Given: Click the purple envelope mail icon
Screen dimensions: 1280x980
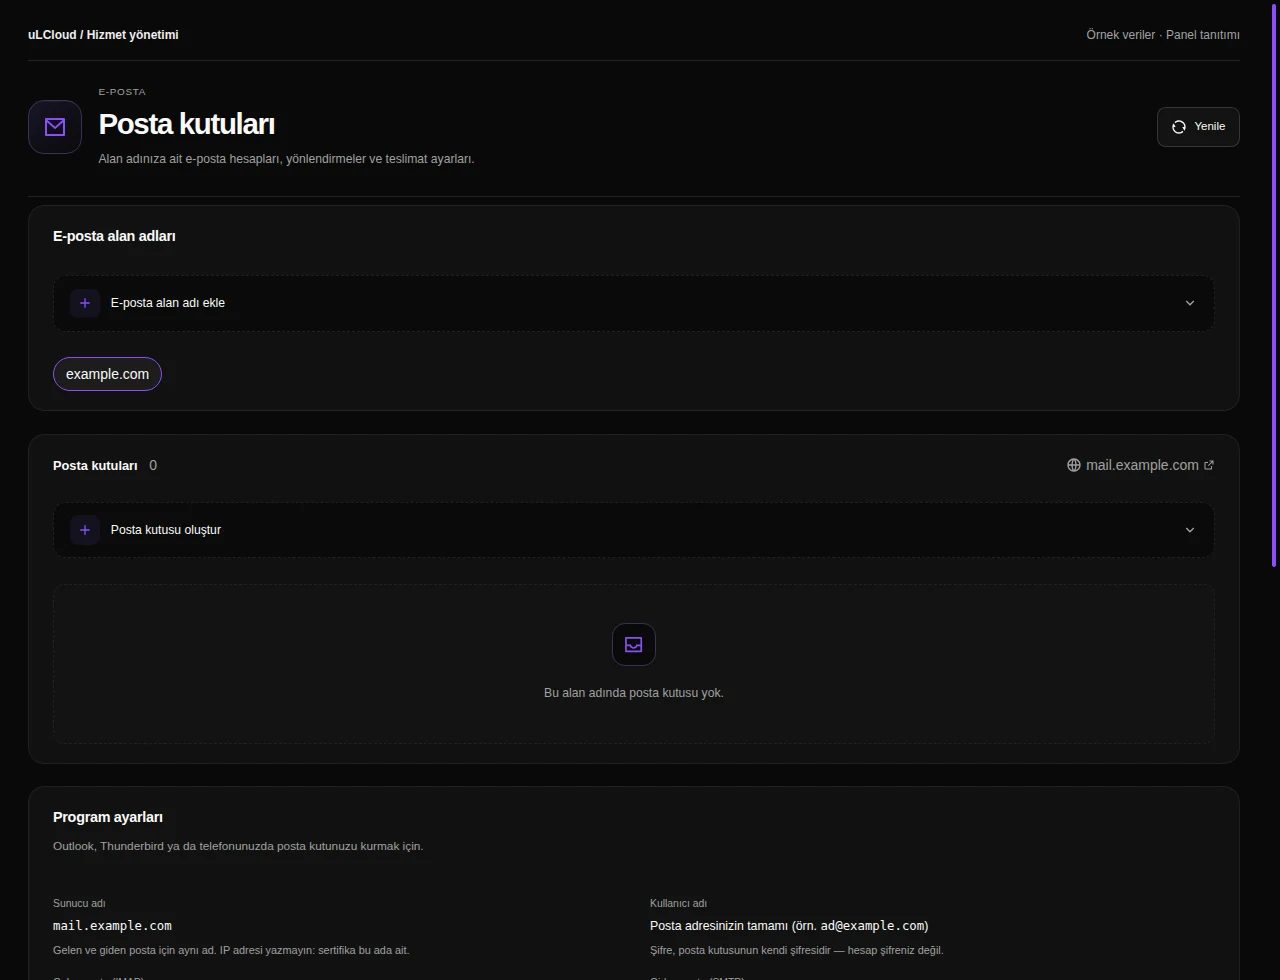Looking at the screenshot, I should (x=55, y=127).
